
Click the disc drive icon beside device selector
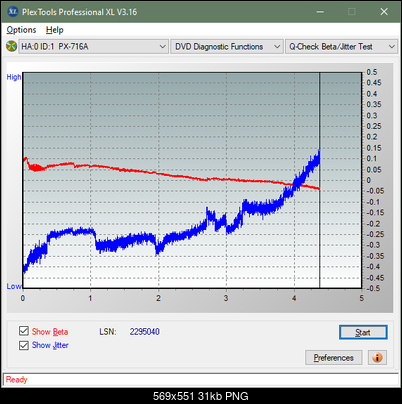[11, 46]
